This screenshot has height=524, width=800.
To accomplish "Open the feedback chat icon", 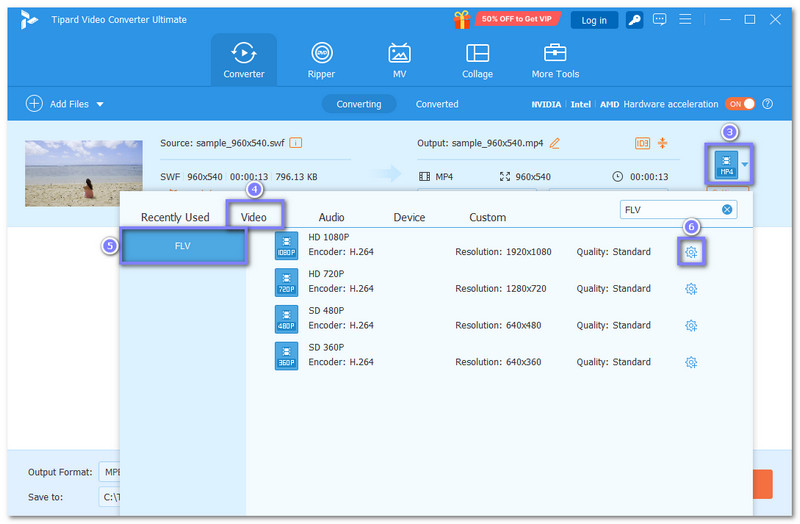I will click(659, 20).
